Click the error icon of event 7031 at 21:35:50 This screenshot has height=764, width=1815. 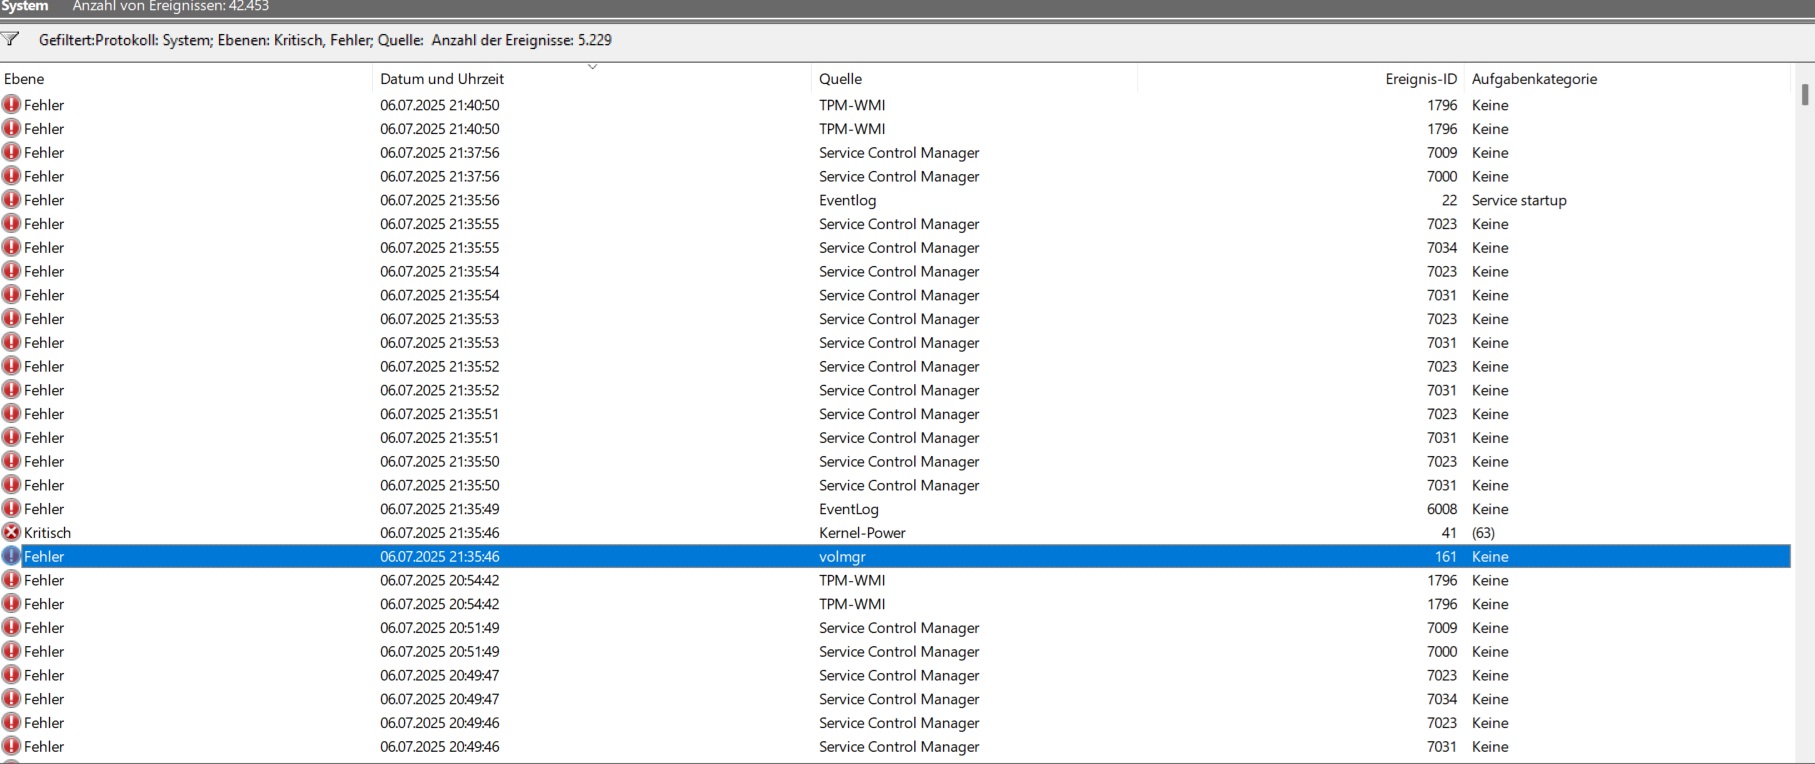[x=11, y=485]
